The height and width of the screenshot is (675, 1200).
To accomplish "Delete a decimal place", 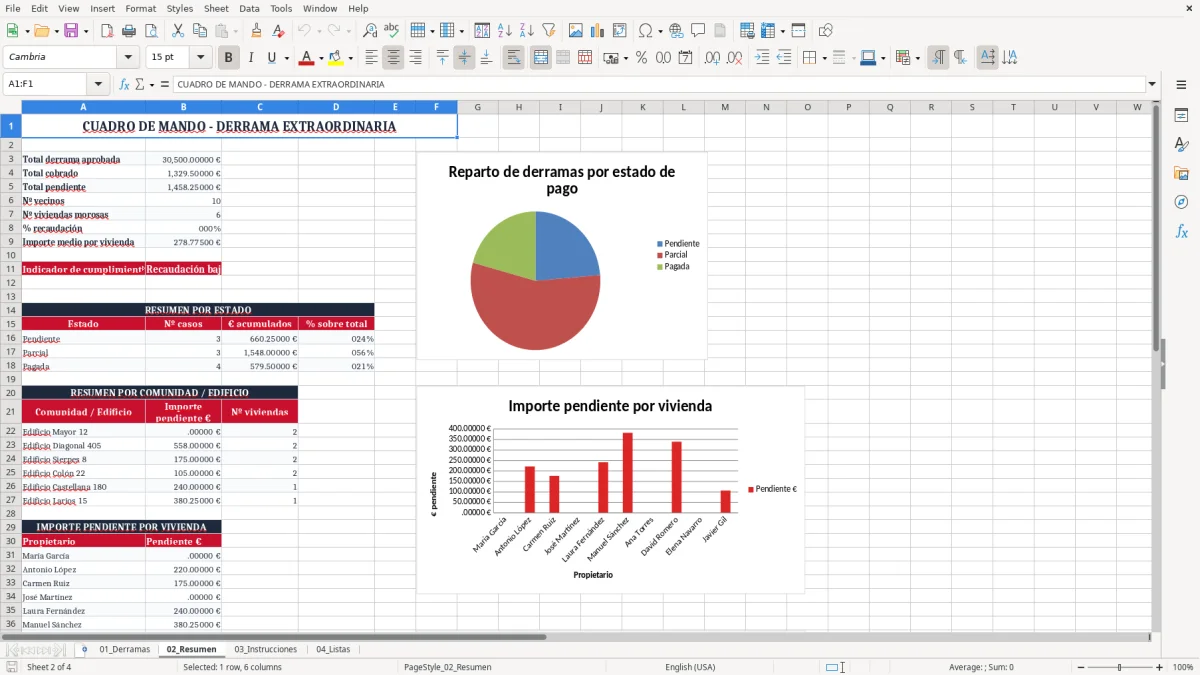I will pyautogui.click(x=735, y=58).
